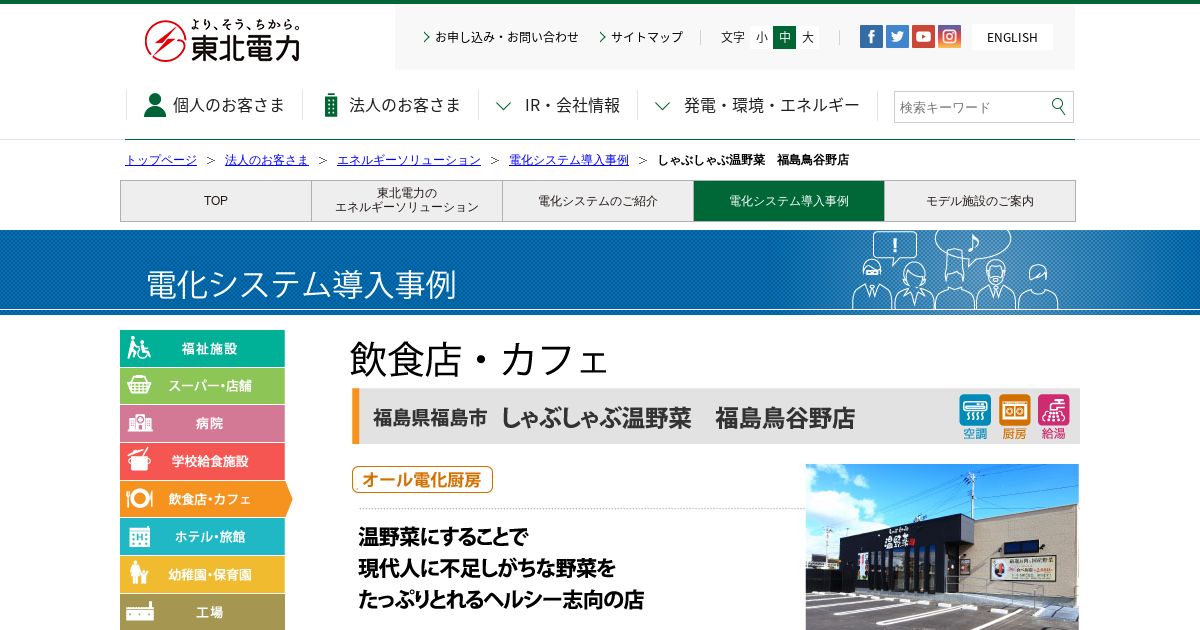Click the 検索キーワード search input field

[x=970, y=107]
